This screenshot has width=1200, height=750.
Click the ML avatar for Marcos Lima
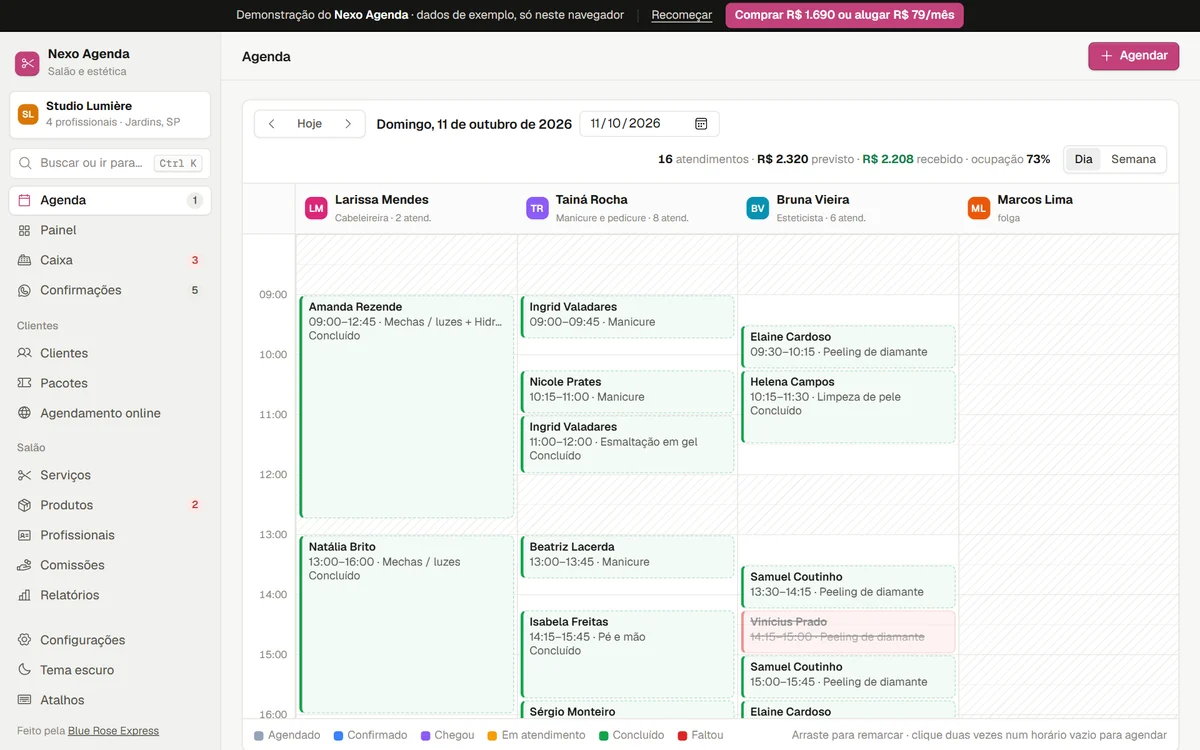coord(979,208)
